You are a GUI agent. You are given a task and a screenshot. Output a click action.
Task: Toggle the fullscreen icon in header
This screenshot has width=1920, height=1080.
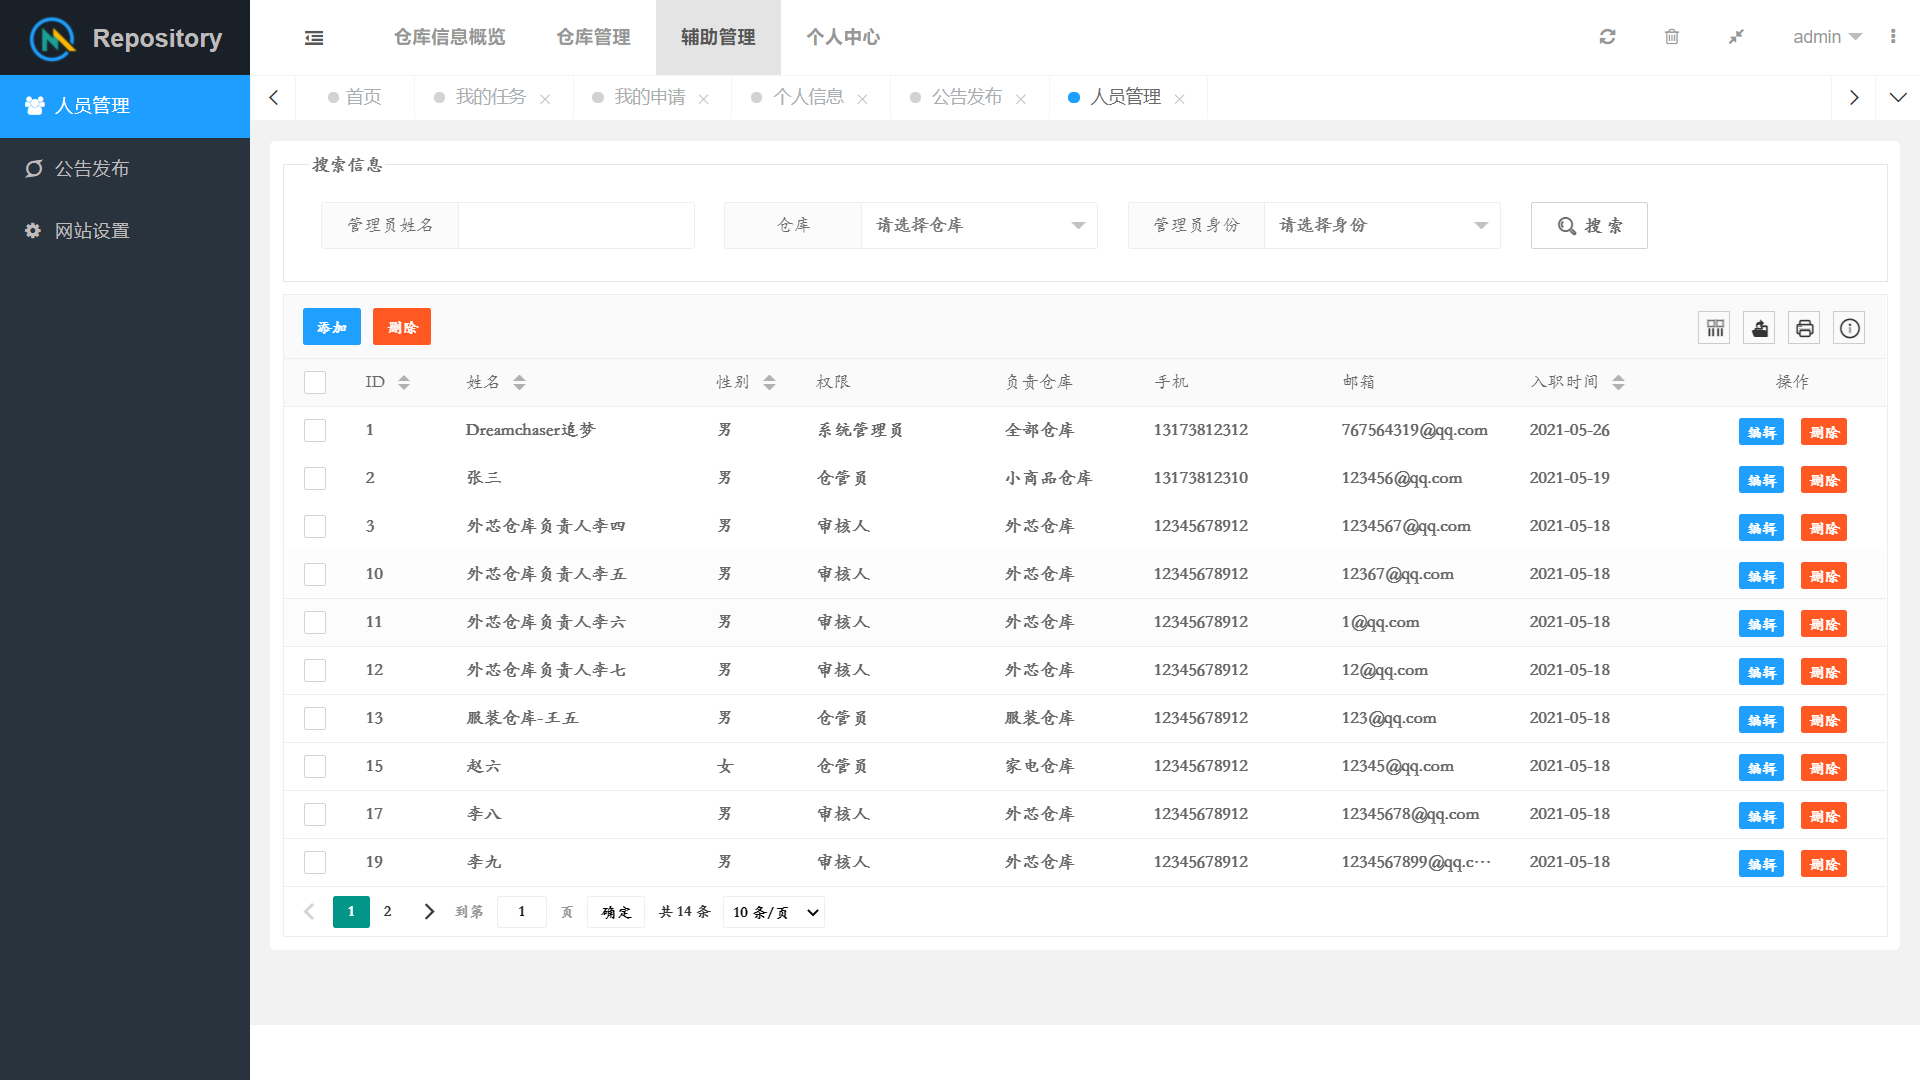(x=1736, y=37)
